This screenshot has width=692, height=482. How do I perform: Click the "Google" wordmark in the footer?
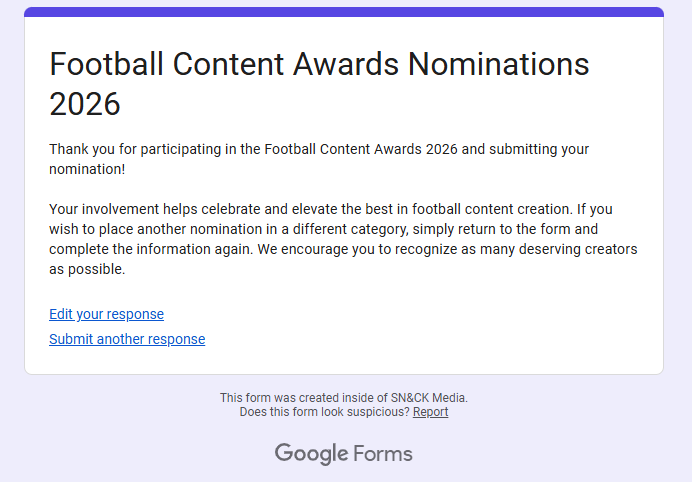312,454
